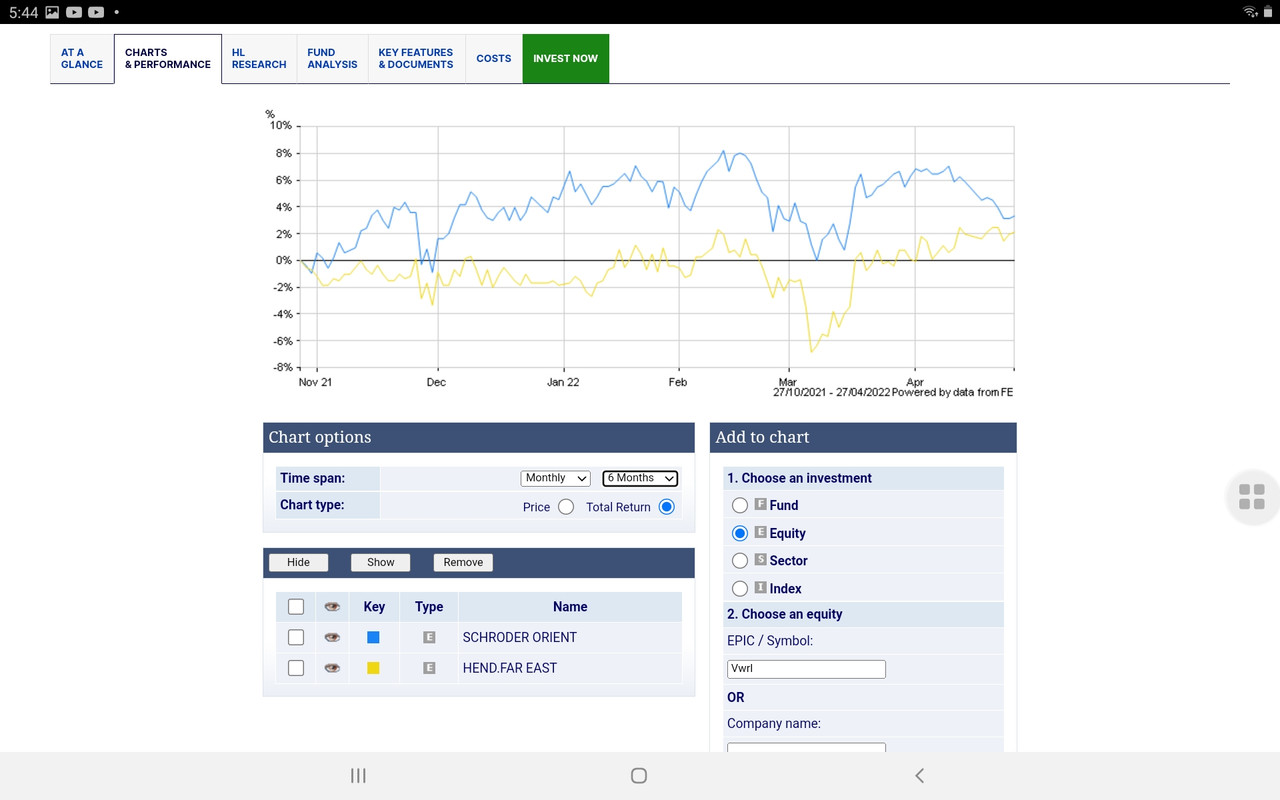Viewport: 1280px width, 800px height.
Task: Click the E type icon for Hend.Far East
Action: point(429,668)
